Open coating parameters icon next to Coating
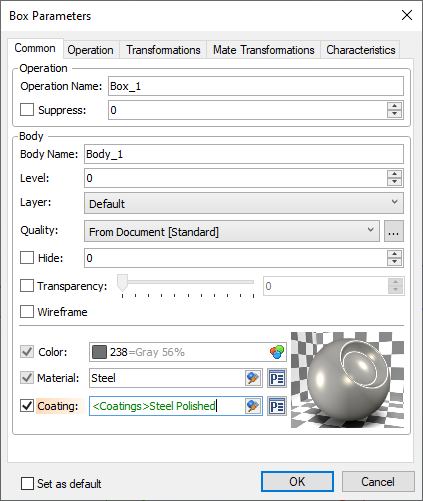This screenshot has width=423, height=501. [x=277, y=406]
